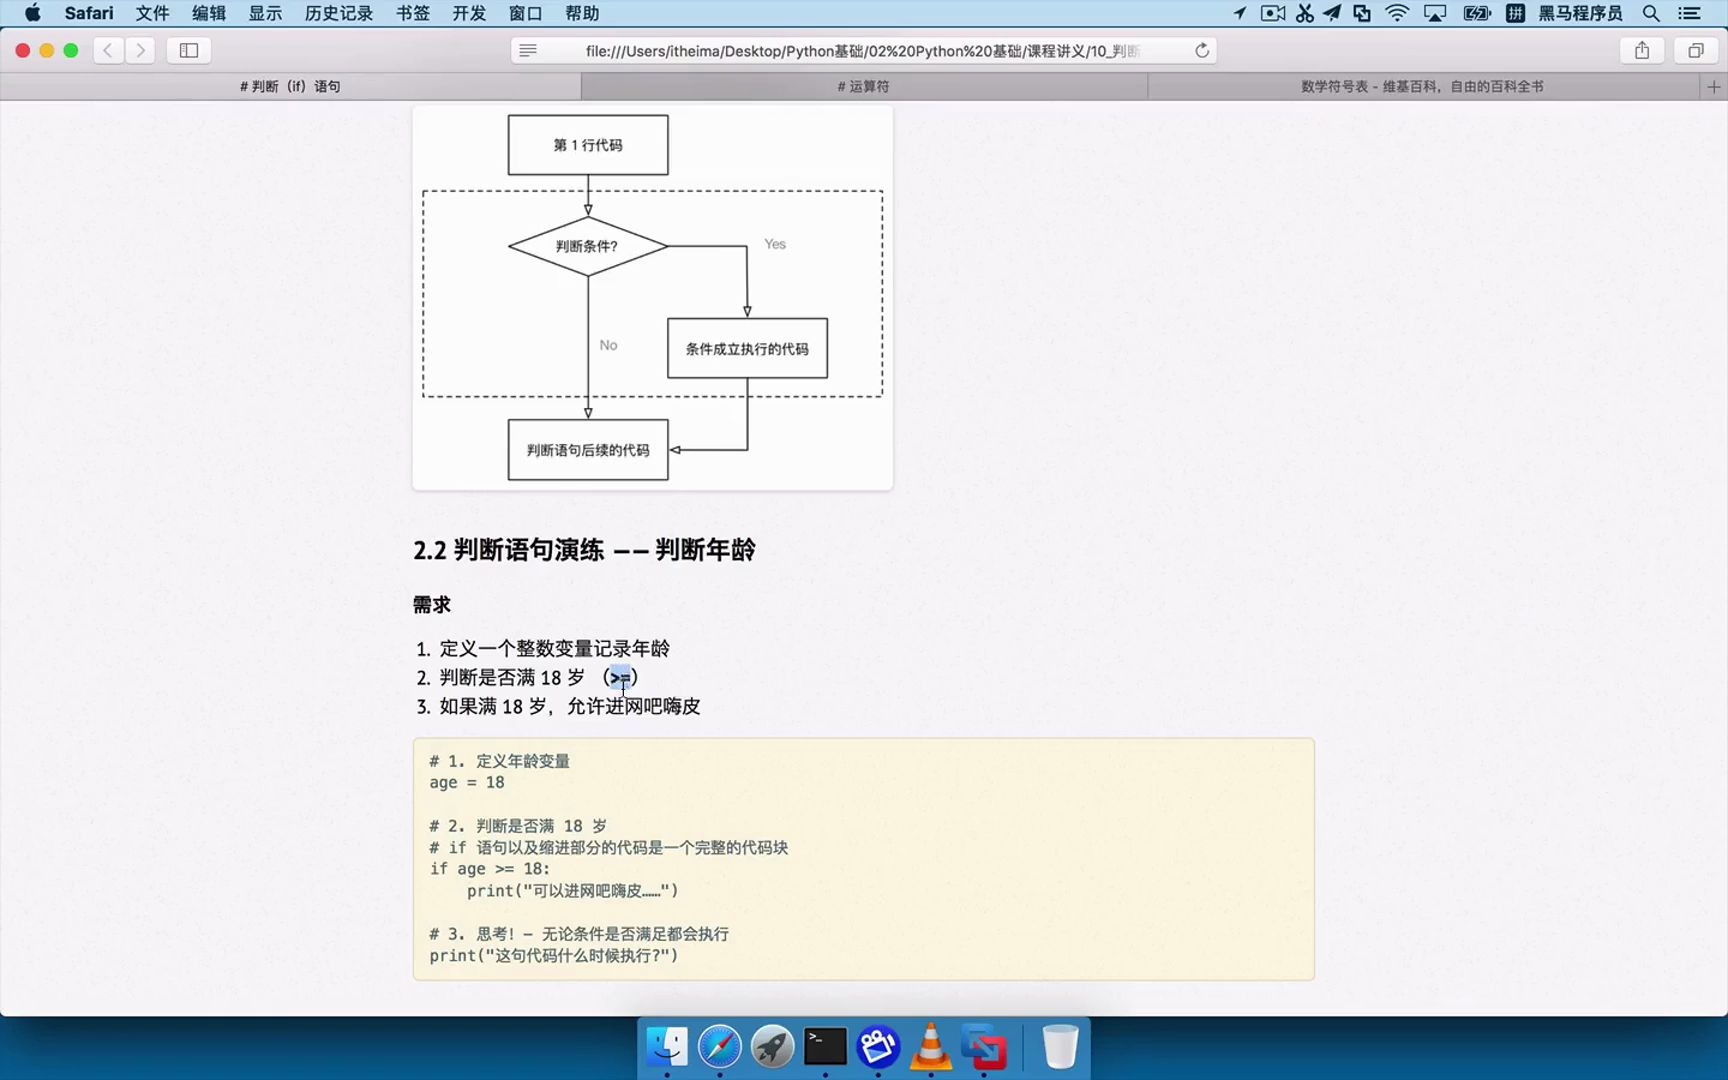Open the screen recording app in the Dock

point(879,1046)
